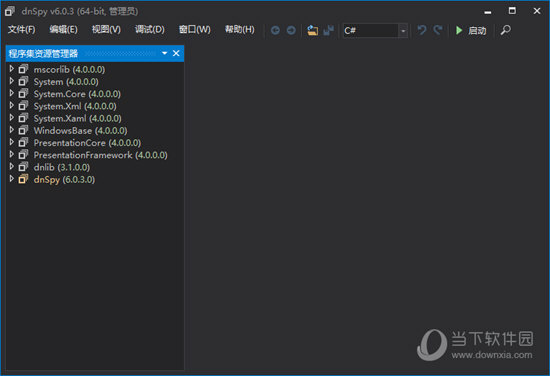Click the System.Xml assembly icon
The height and width of the screenshot is (376, 550).
point(23,106)
